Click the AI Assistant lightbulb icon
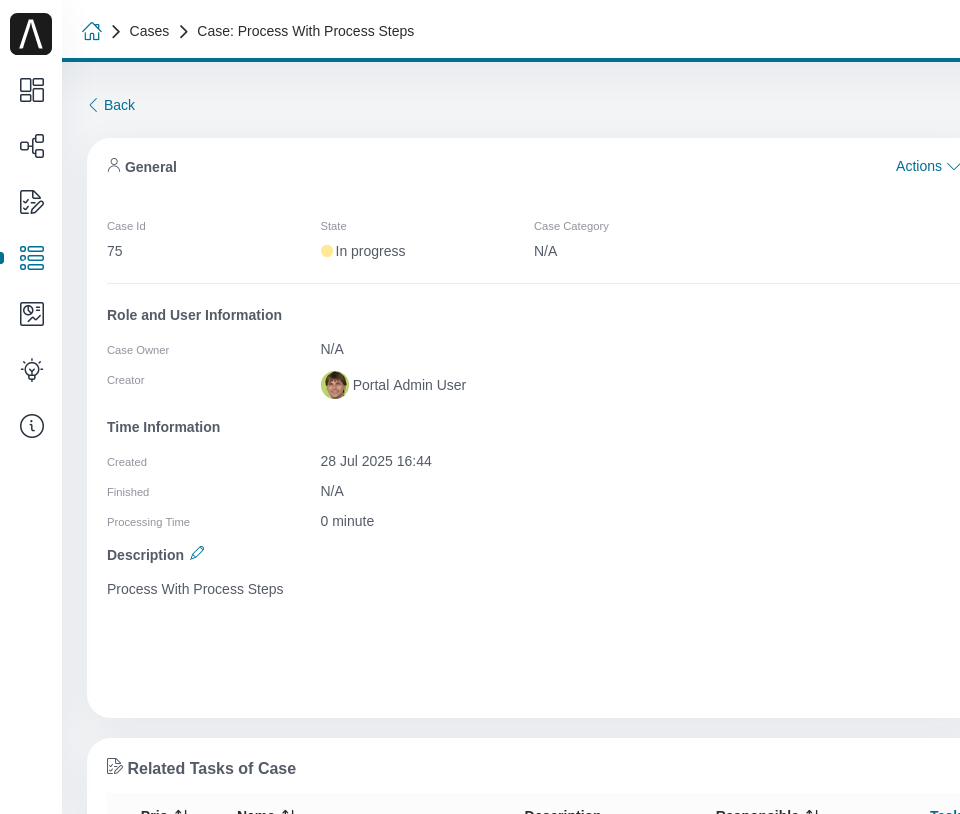 pos(32,370)
